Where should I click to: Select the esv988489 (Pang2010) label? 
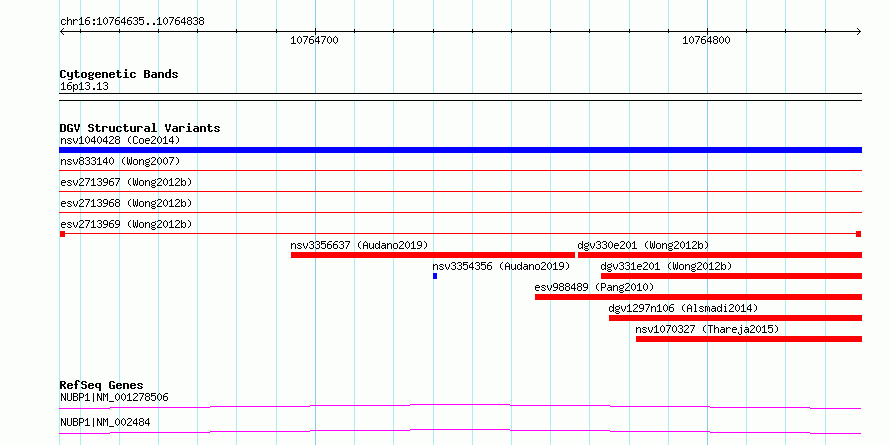click(x=594, y=287)
